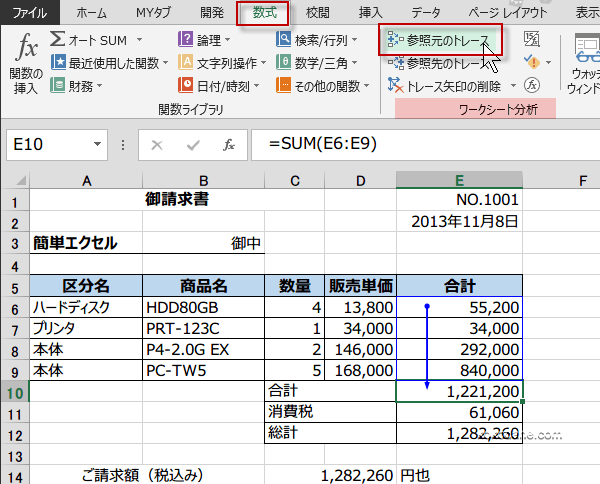The height and width of the screenshot is (484, 600).
Task: Expand the その他の関数 dropdown arrow
Action: pyautogui.click(x=367, y=86)
